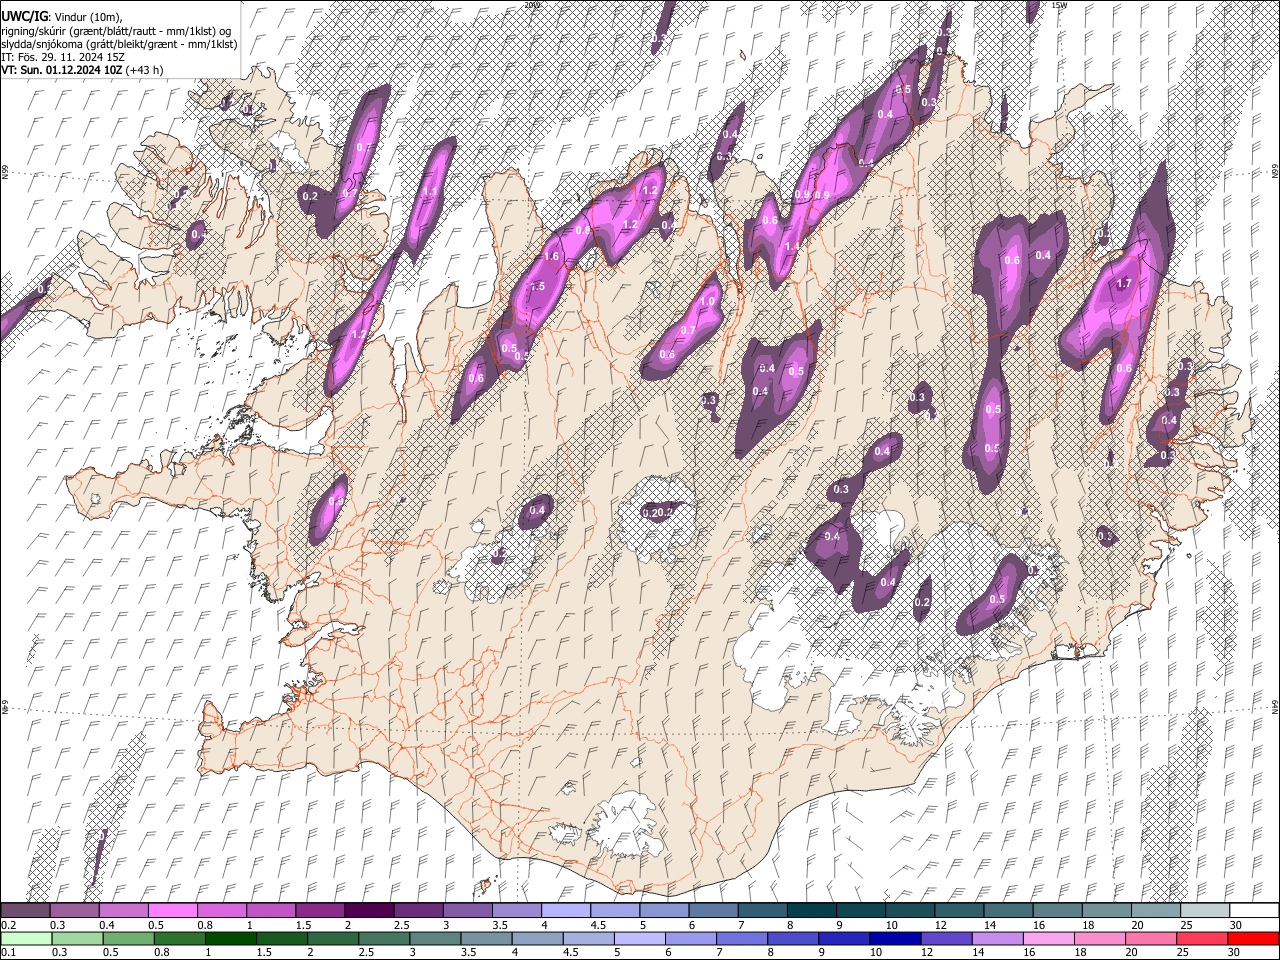
Task: Click the pure red 30+ swatch on lower scale
Action: click(1253, 938)
